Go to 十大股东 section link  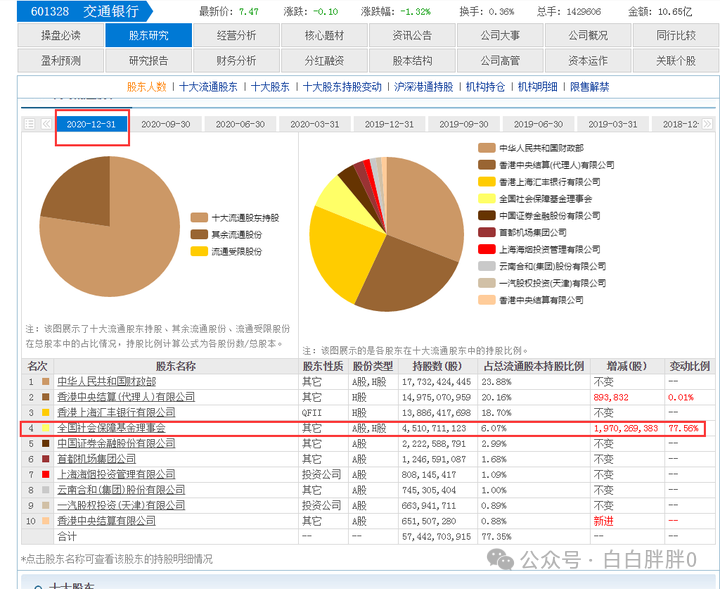[270, 87]
